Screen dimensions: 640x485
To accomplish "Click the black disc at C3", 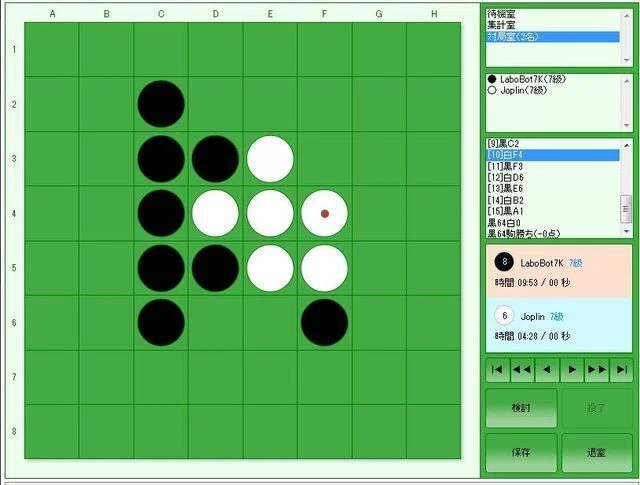I will click(x=161, y=159).
